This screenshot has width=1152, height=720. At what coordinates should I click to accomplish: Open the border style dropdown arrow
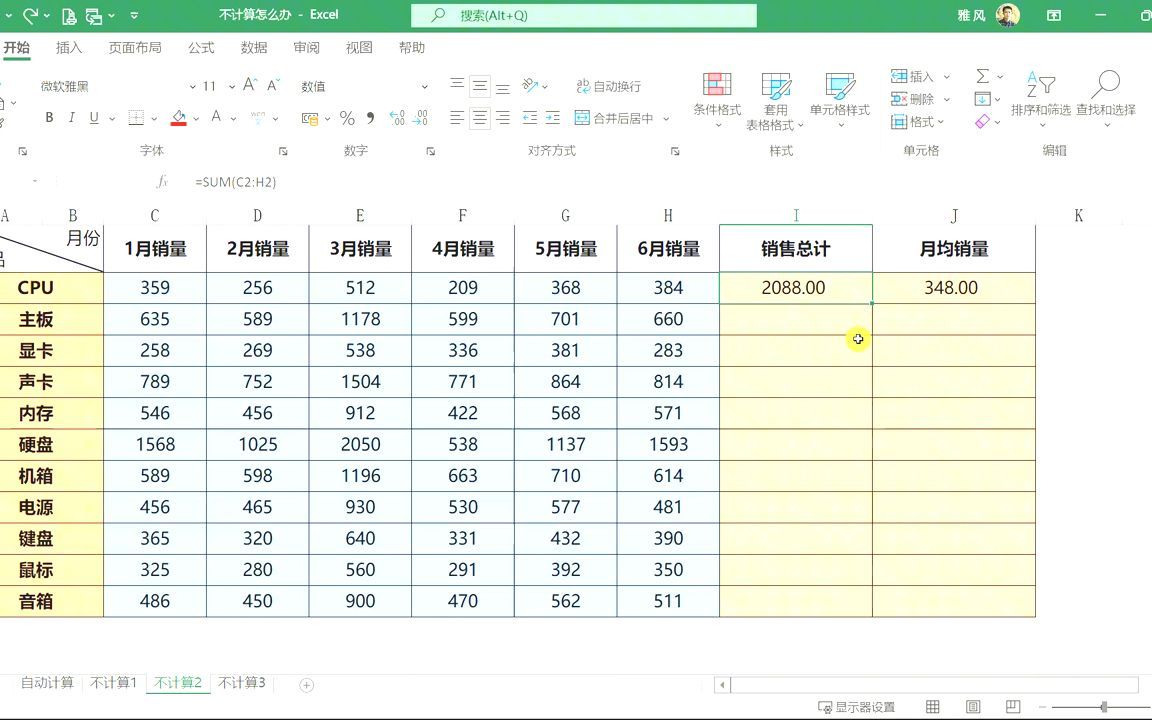[x=155, y=117]
